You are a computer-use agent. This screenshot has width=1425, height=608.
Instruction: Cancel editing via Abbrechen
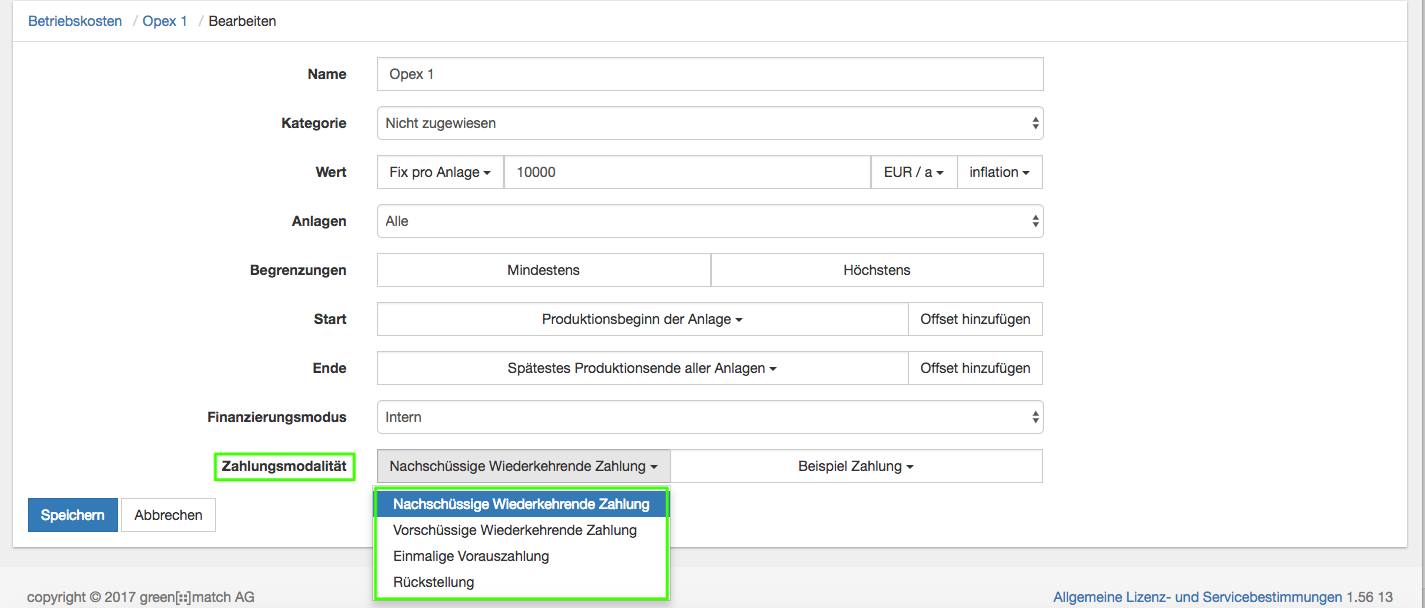click(x=168, y=514)
